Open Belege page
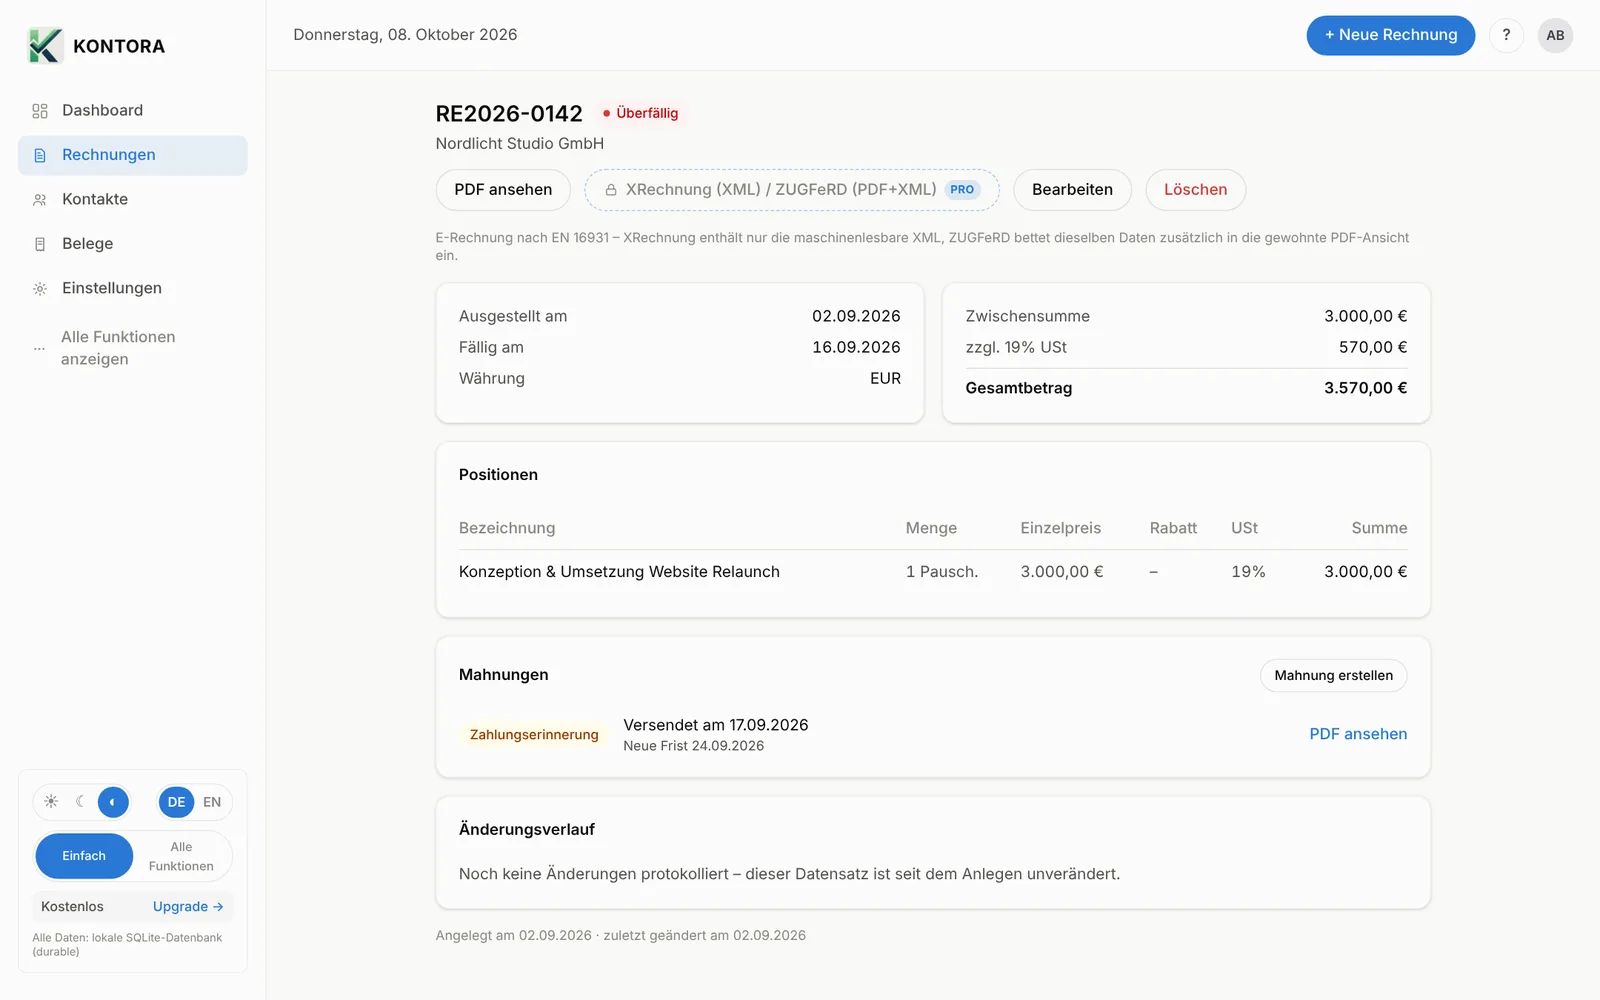The height and width of the screenshot is (1000, 1600). 133,244
